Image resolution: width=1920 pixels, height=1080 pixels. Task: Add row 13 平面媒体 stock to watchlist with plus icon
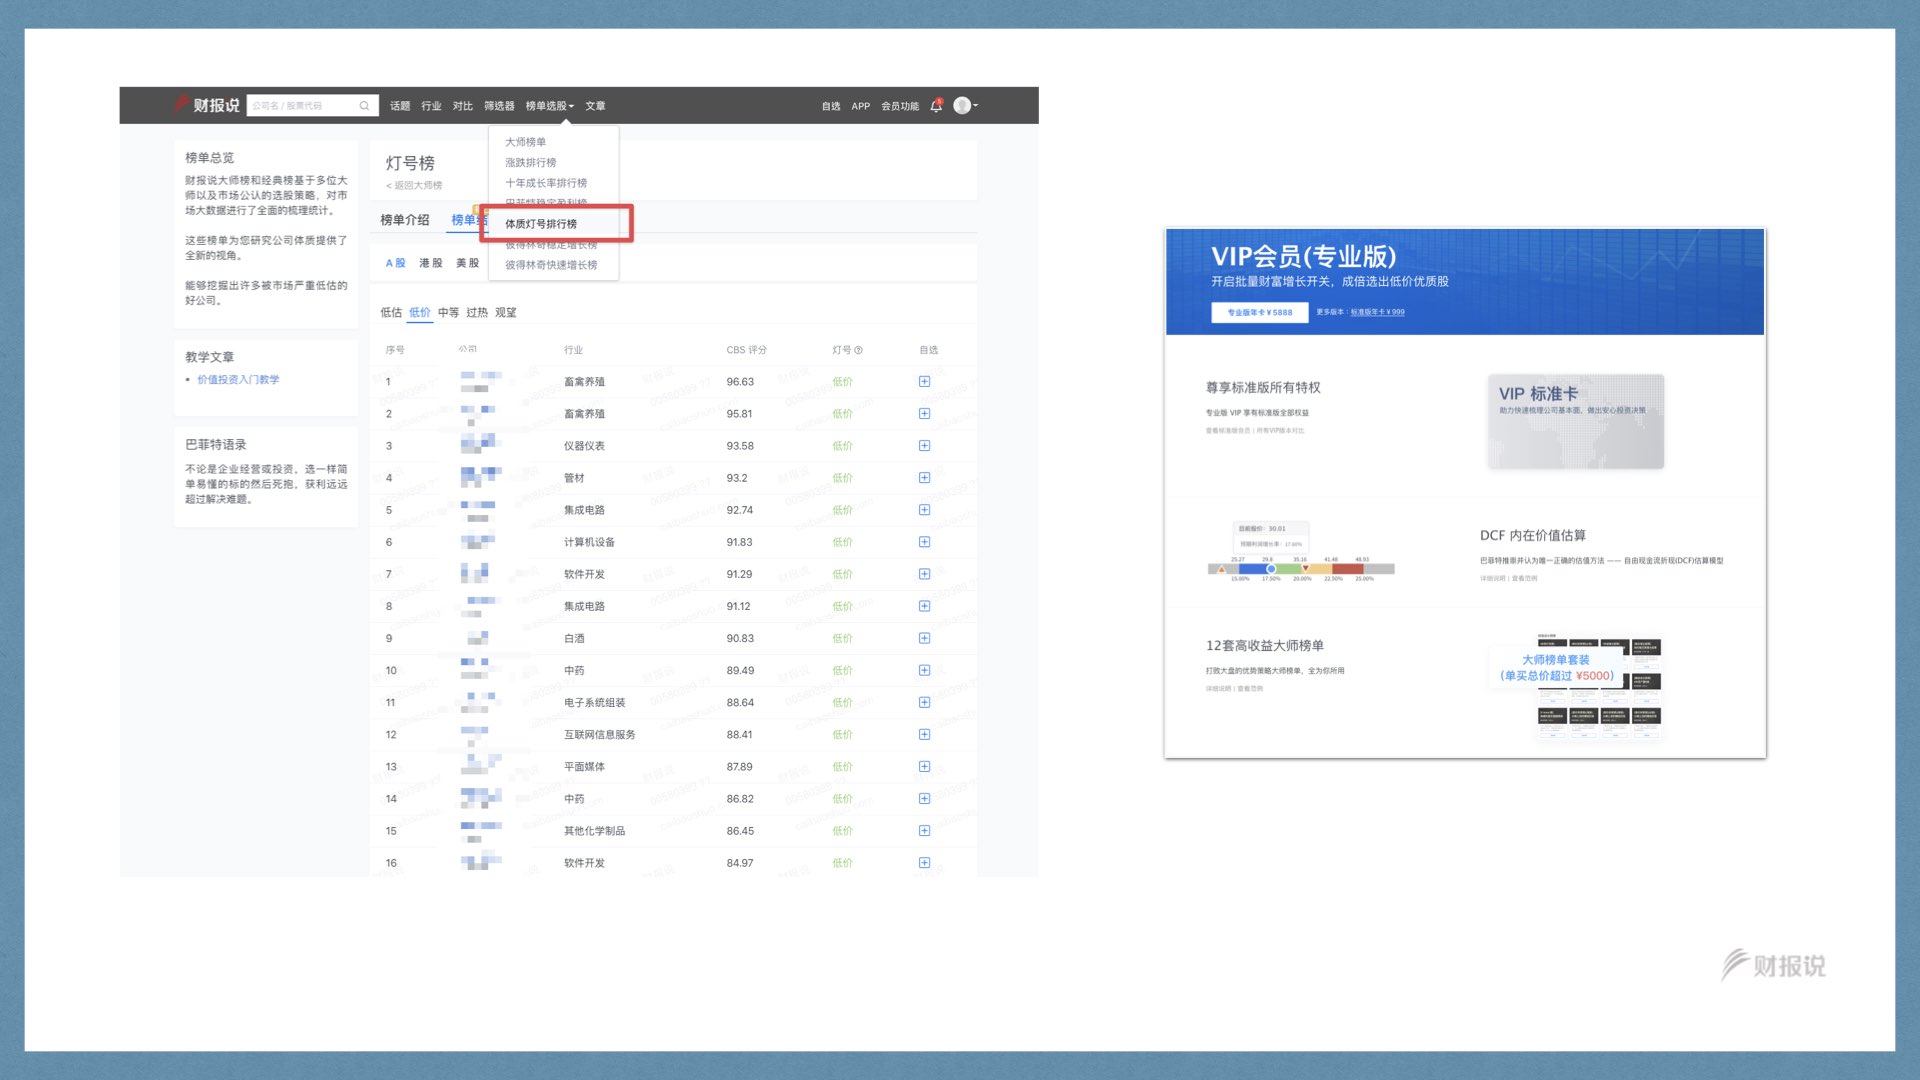click(x=924, y=767)
